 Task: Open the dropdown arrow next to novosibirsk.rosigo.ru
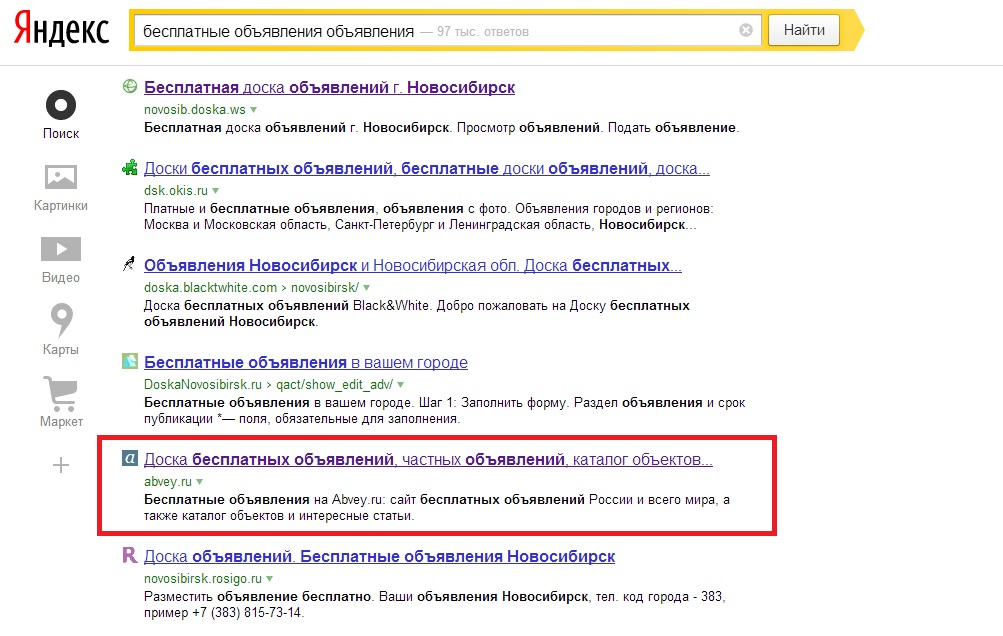269,578
